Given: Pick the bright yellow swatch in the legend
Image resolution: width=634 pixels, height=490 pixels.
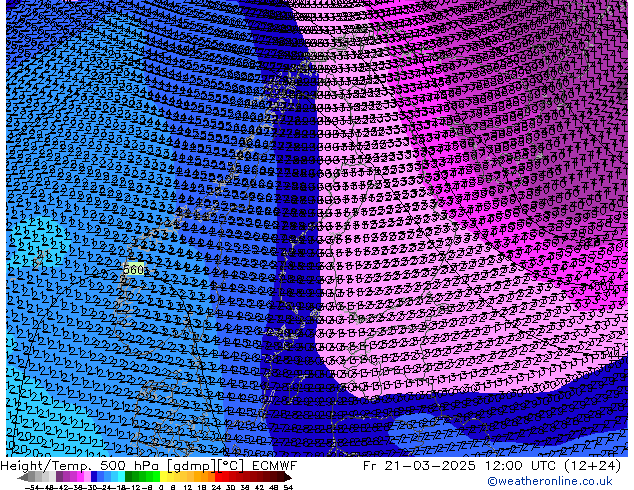Looking at the screenshot, I should (163, 476).
